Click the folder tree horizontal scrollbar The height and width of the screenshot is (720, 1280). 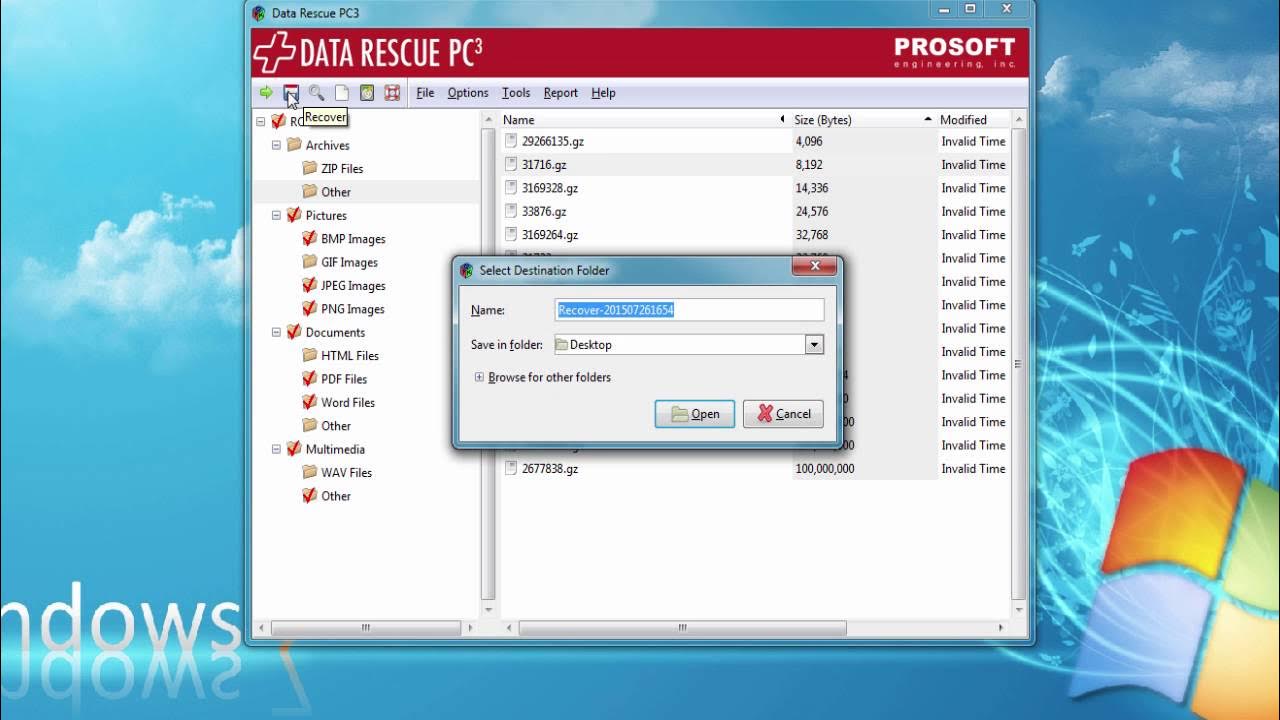[366, 628]
